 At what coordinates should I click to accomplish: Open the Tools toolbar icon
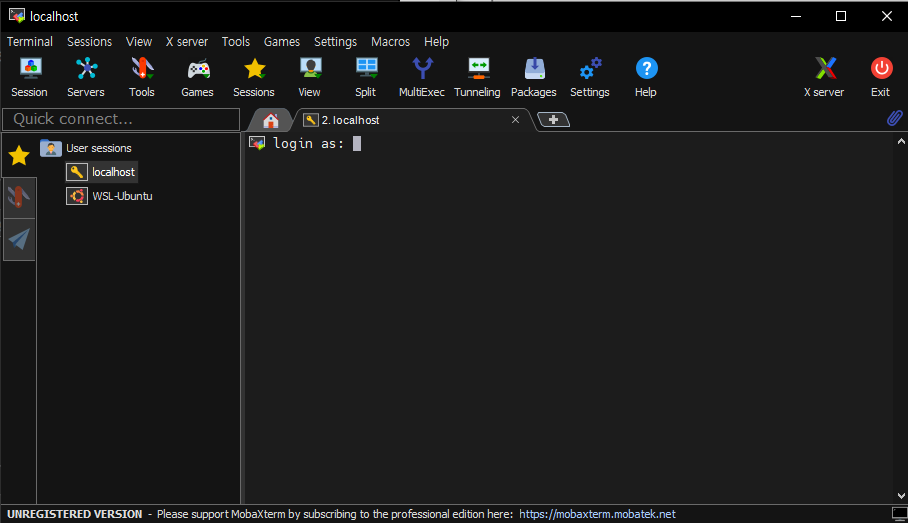142,77
